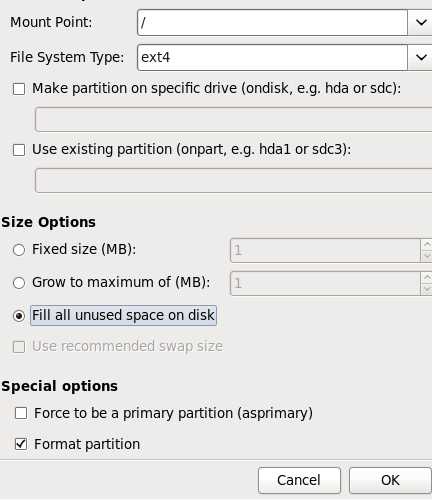Click the ext4 file system field
This screenshot has height=500, width=432.
tap(272, 57)
